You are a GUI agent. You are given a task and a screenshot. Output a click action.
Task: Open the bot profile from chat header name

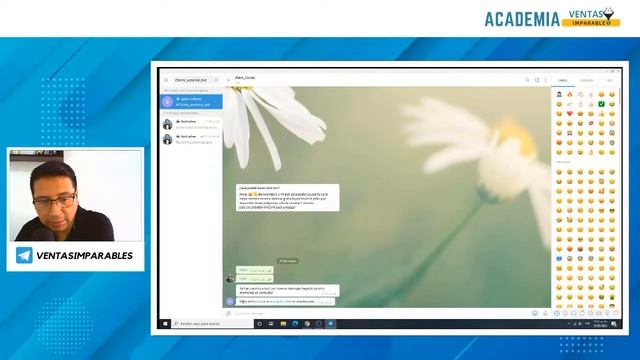click(x=245, y=78)
